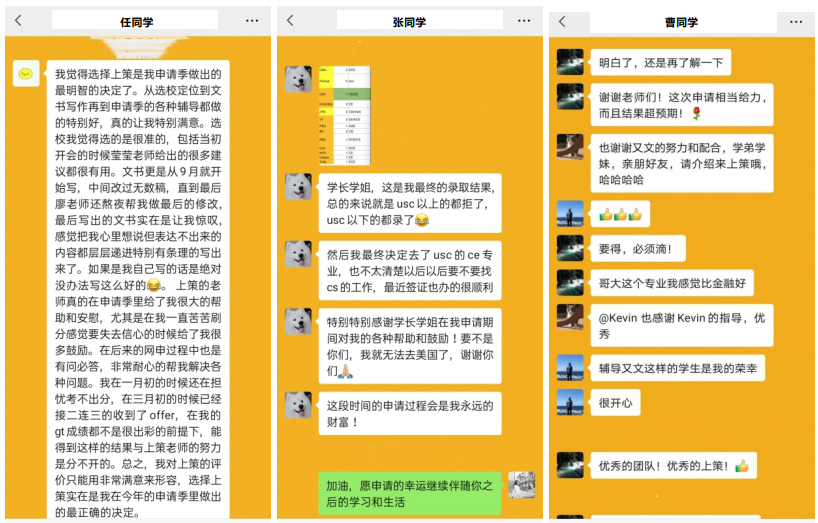Tap the 这段时间的申请过程 message bubble
This screenshot has width=818, height=523.
point(410,413)
